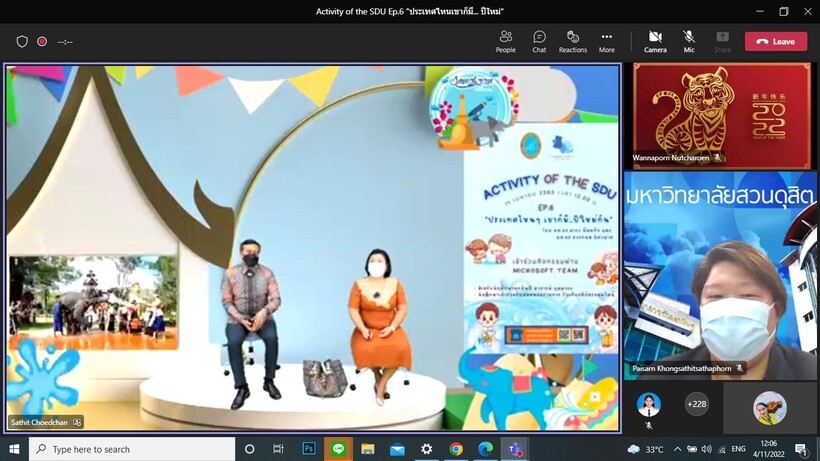Click the Share content icon
The image size is (820, 461).
click(722, 41)
